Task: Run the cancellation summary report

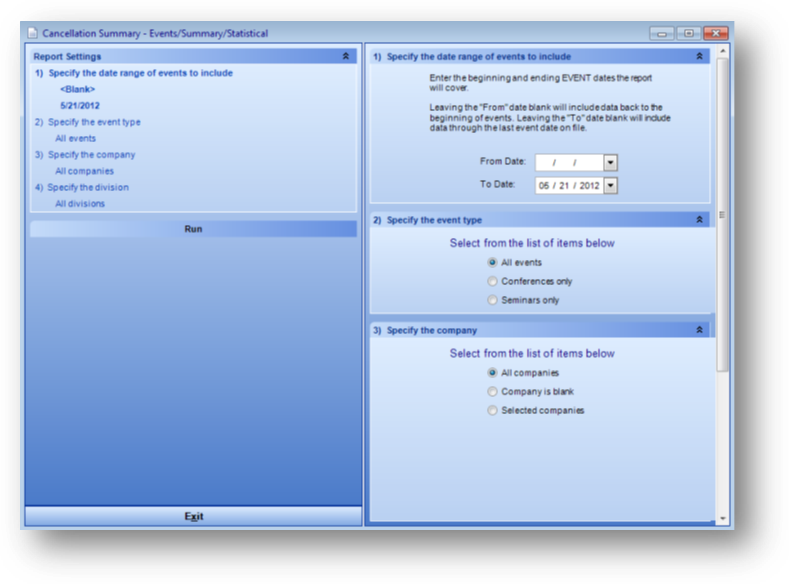Action: 193,229
